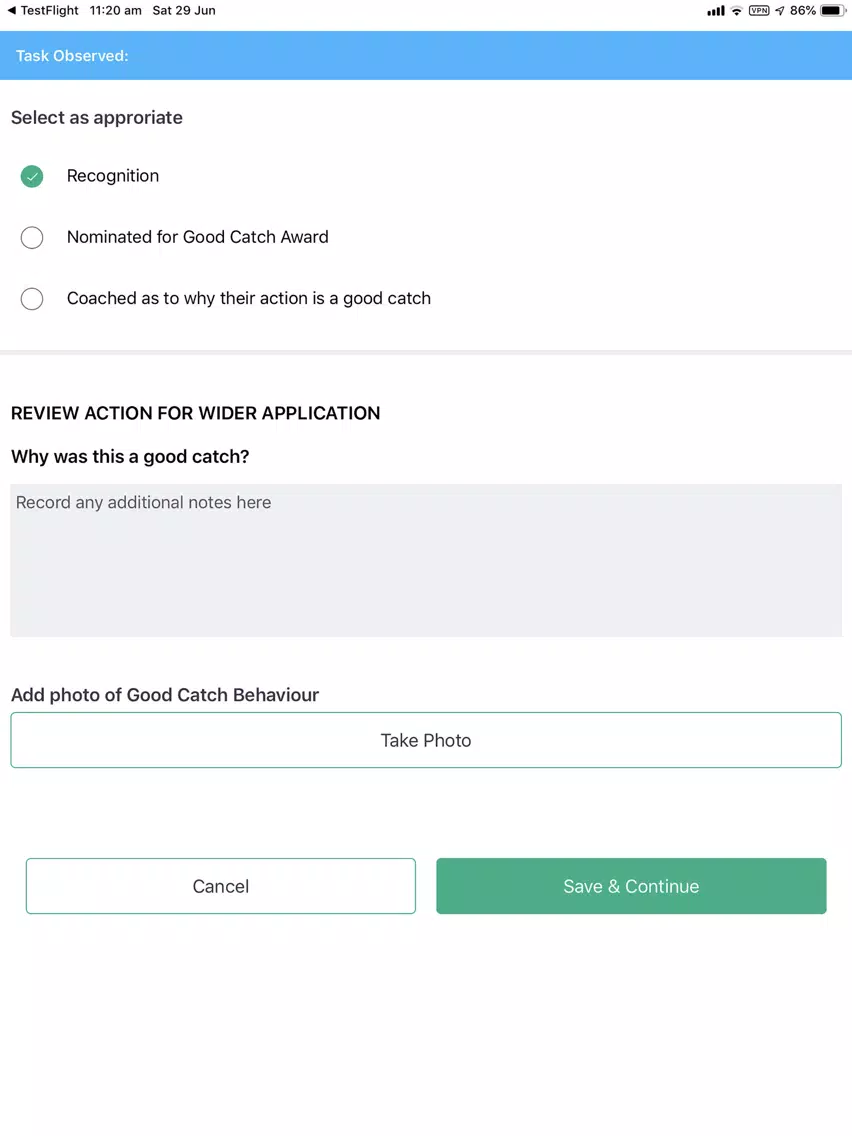Tap the Coached good catch label text
Screen dimensions: 852x1136
coord(248,298)
